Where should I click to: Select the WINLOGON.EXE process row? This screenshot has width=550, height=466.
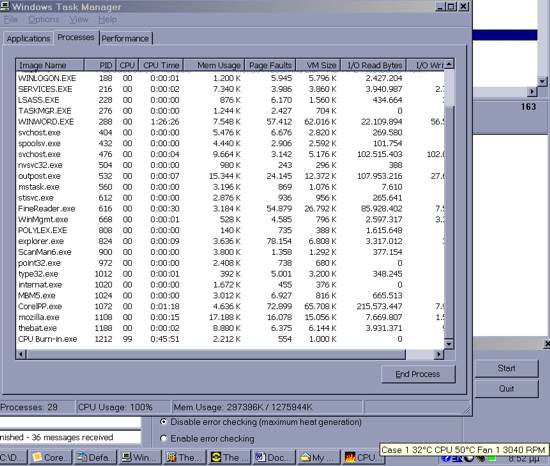click(x=230, y=78)
